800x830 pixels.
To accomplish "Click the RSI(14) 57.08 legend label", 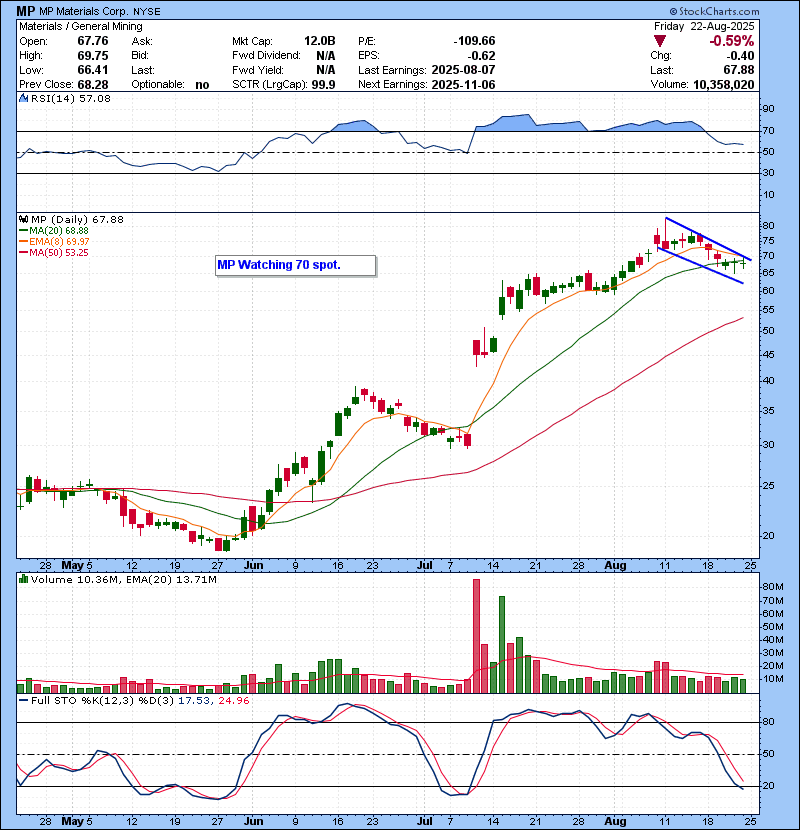I will pyautogui.click(x=71, y=98).
